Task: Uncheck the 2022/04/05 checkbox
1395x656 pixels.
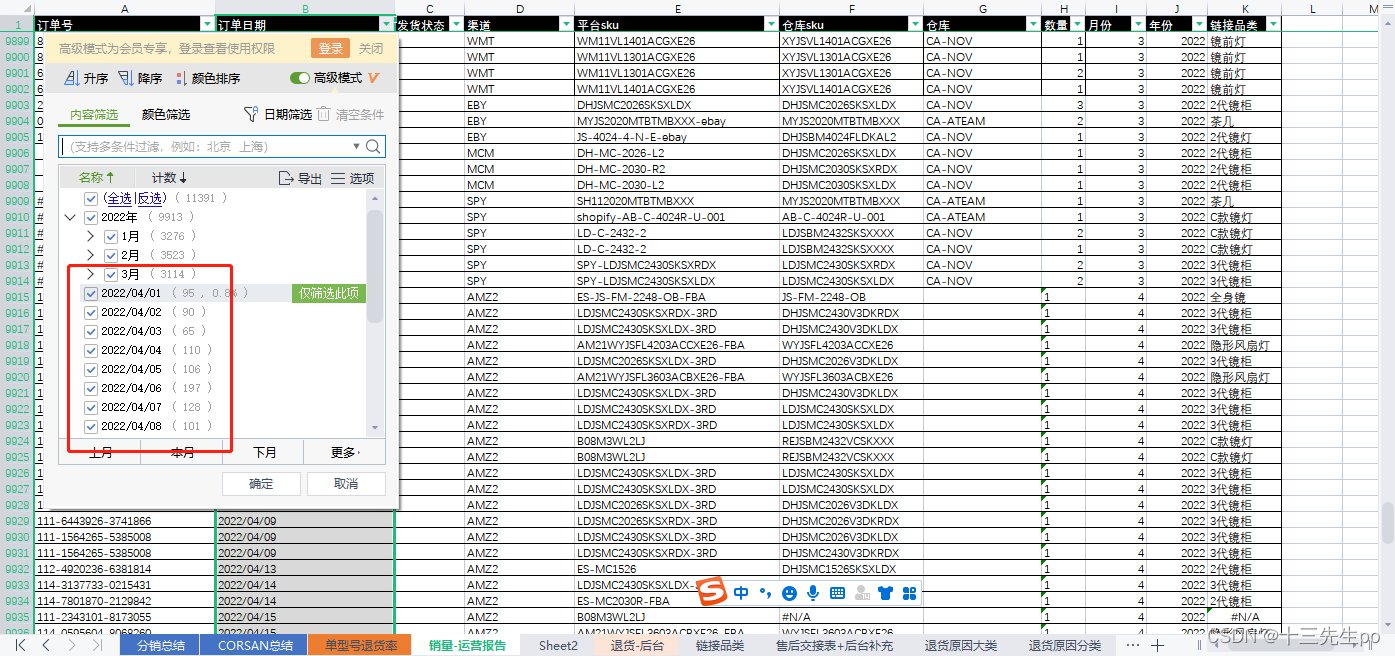Action: (91, 369)
